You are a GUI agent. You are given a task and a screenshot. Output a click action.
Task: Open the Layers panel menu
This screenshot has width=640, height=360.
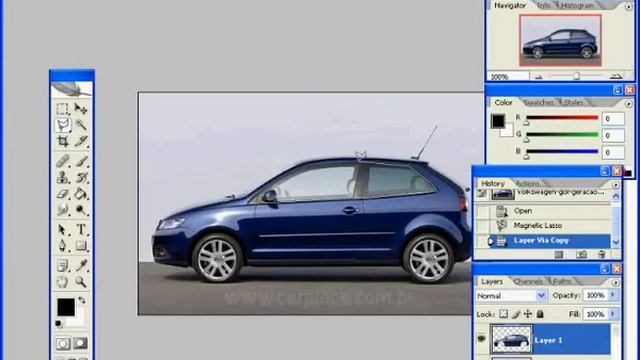pos(615,282)
